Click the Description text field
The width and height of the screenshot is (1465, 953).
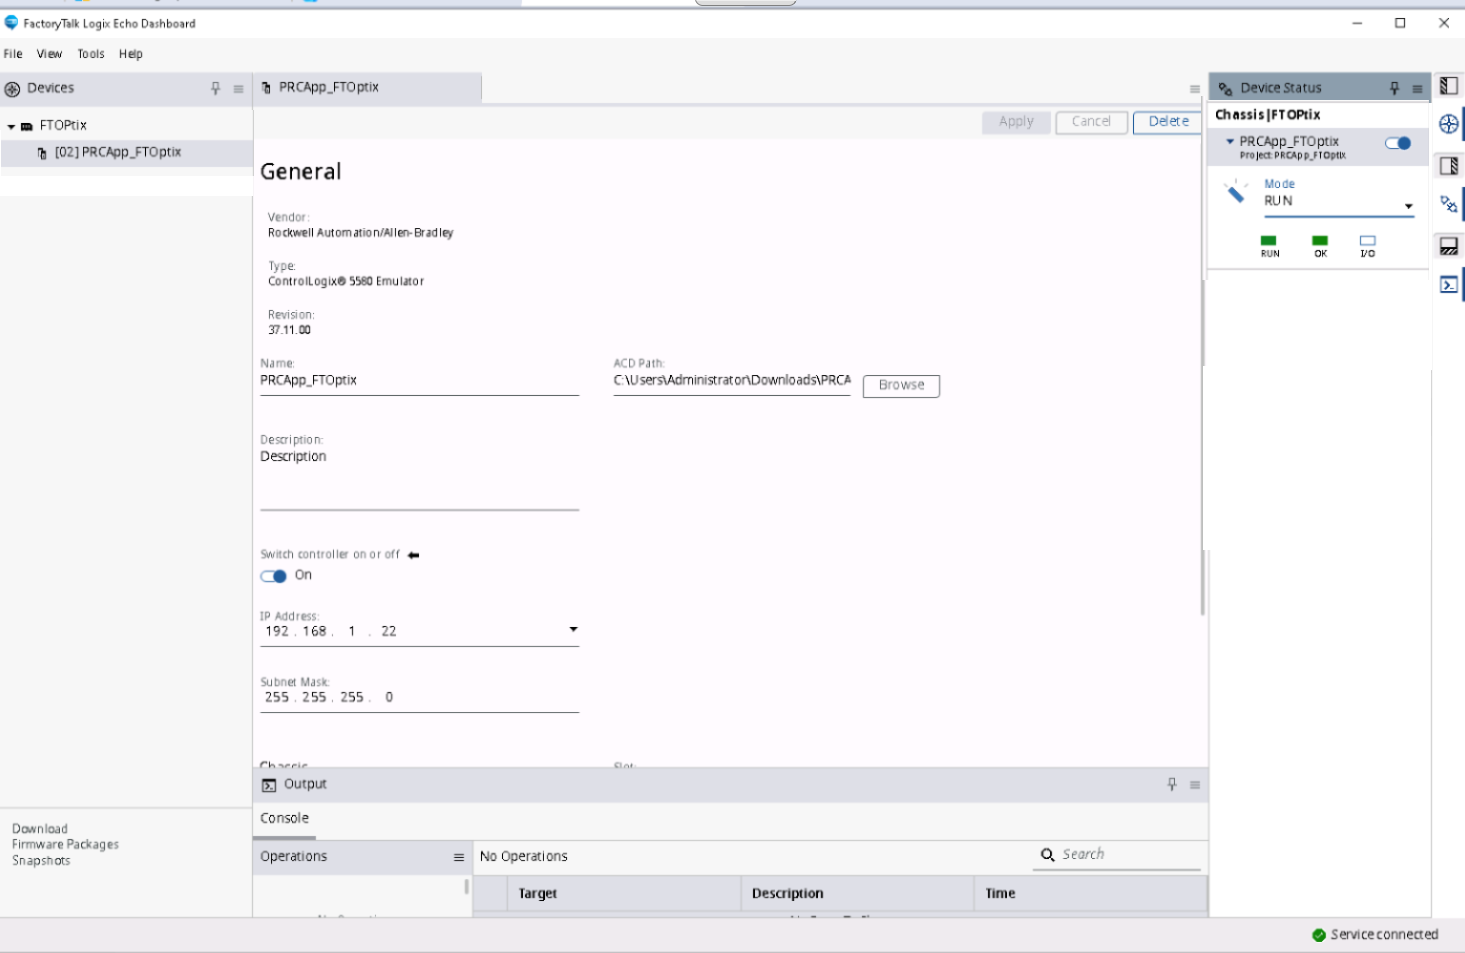point(419,479)
